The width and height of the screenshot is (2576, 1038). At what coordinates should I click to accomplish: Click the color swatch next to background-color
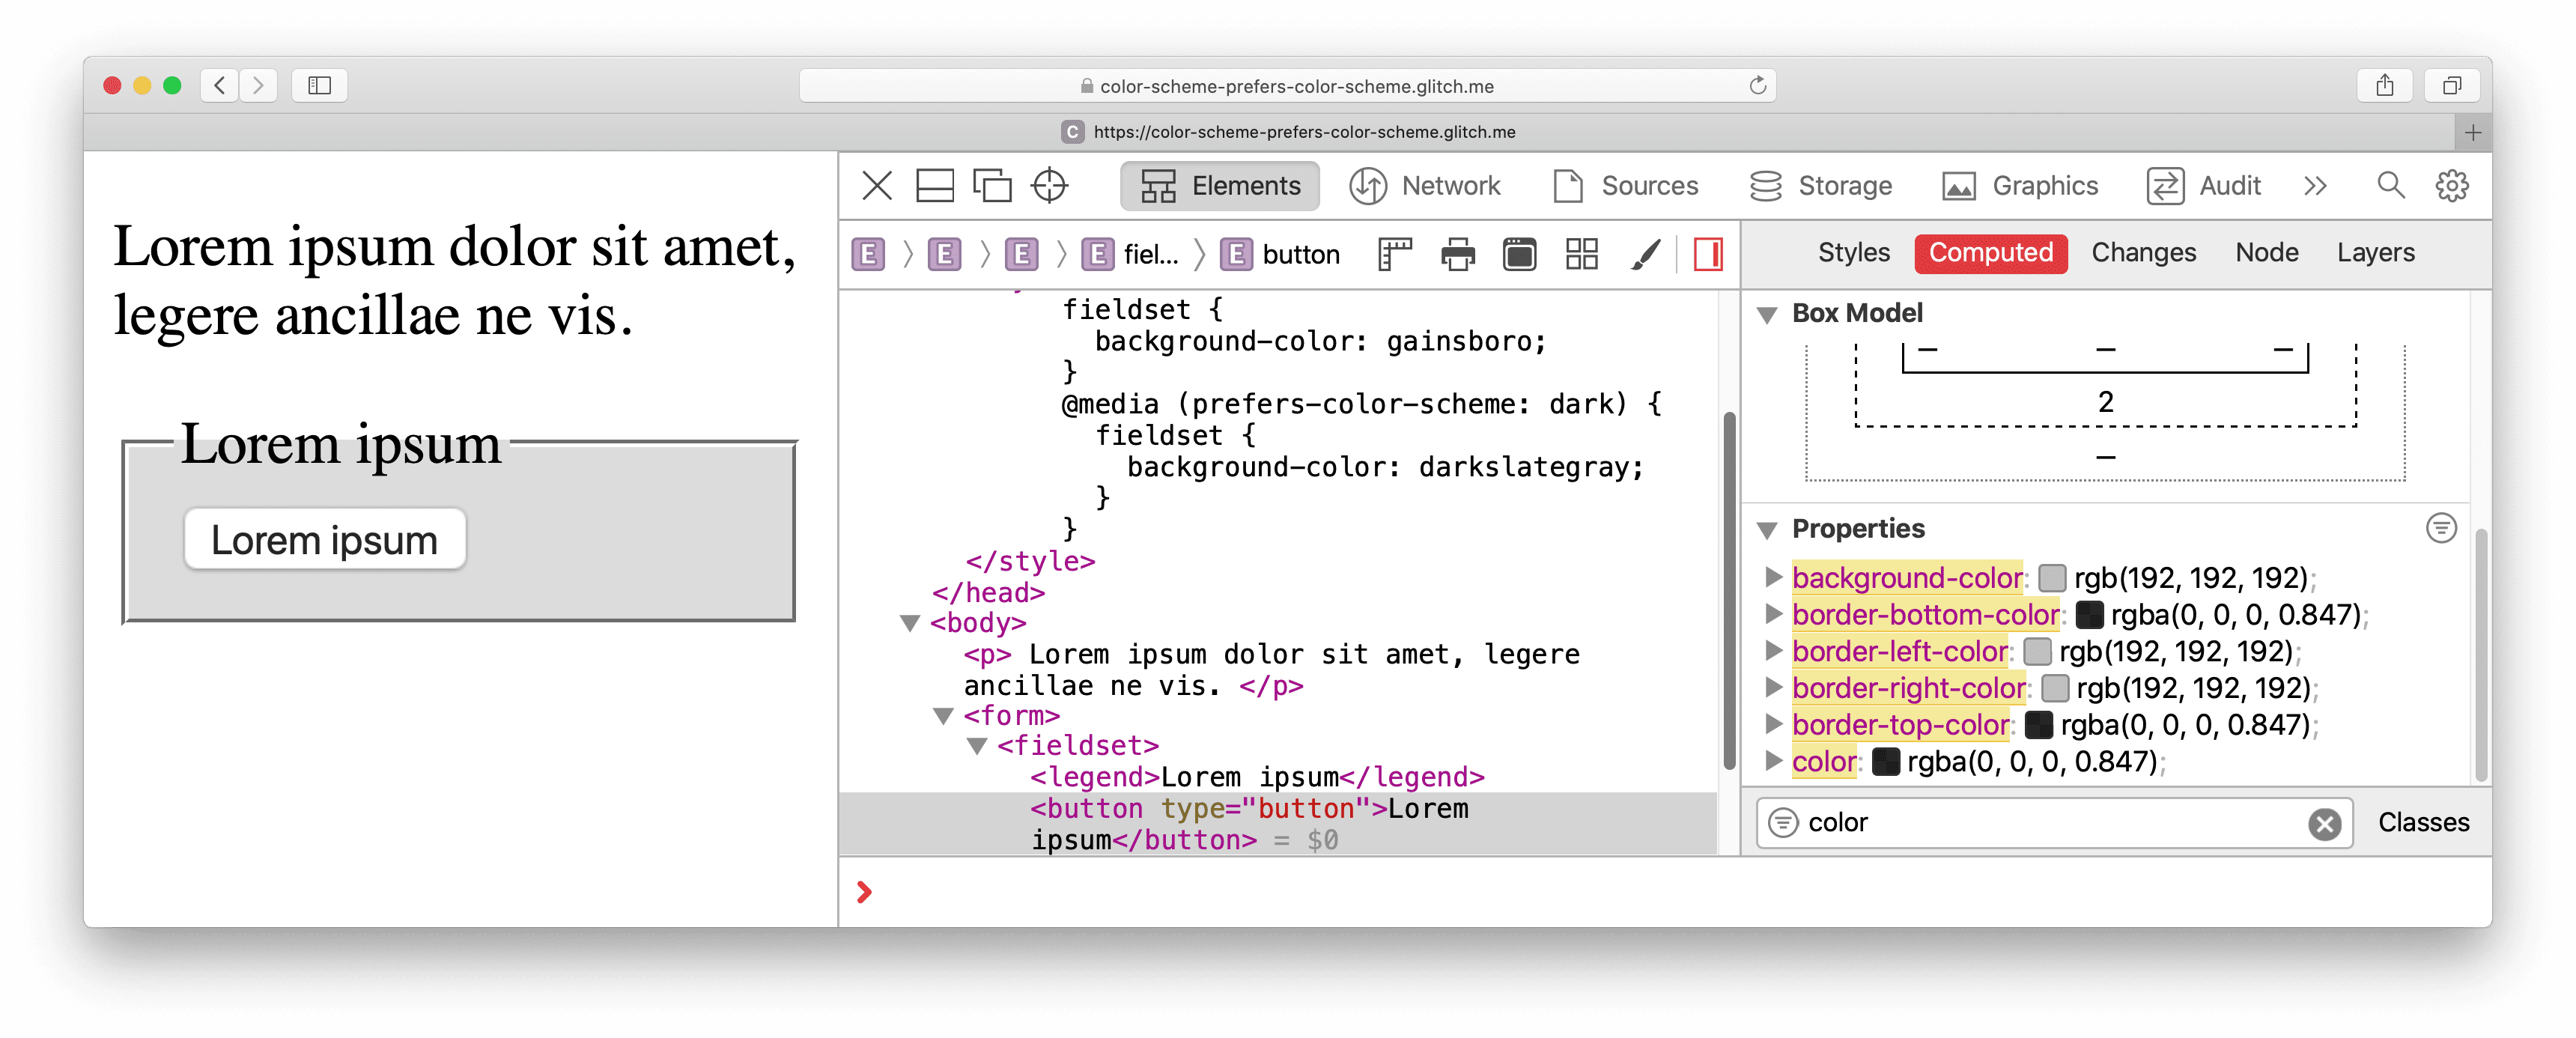click(x=2053, y=575)
